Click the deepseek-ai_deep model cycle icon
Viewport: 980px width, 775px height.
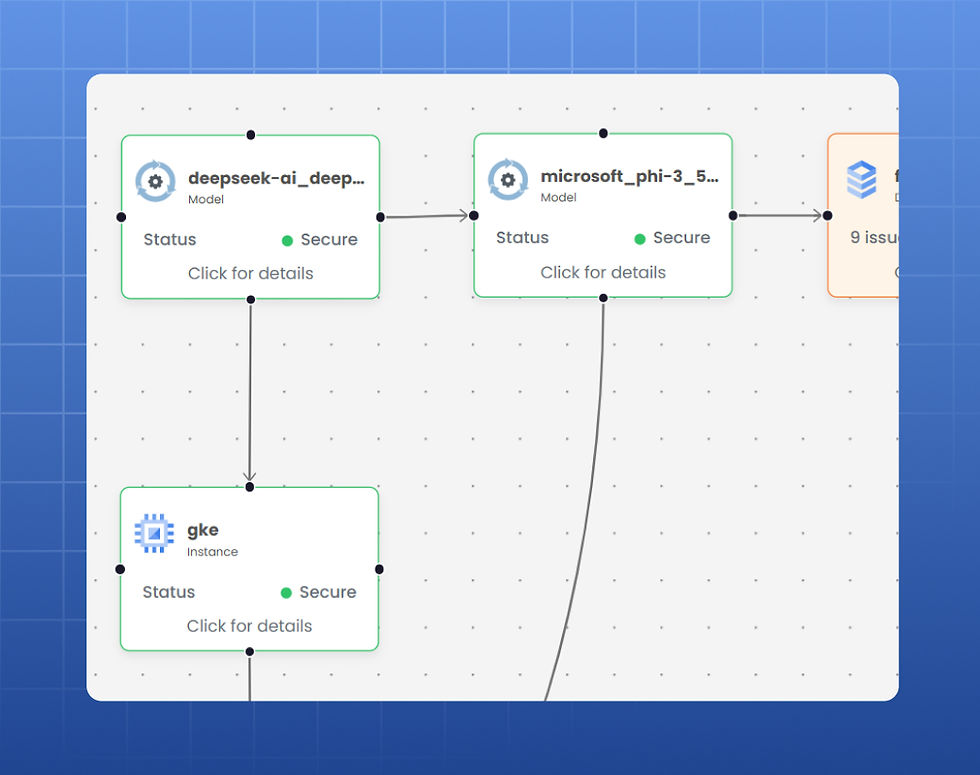pyautogui.click(x=155, y=181)
